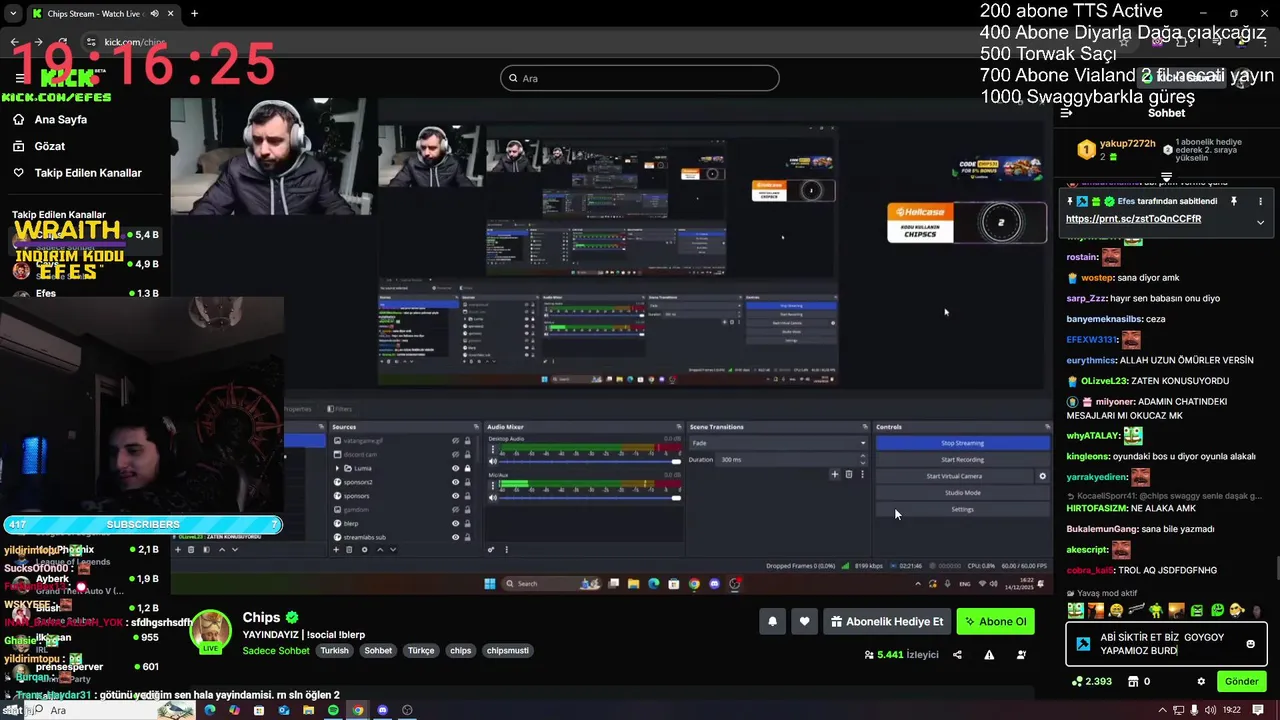Click Stop Streaming in OBS Controls
This screenshot has width=1280, height=720.
962,443
